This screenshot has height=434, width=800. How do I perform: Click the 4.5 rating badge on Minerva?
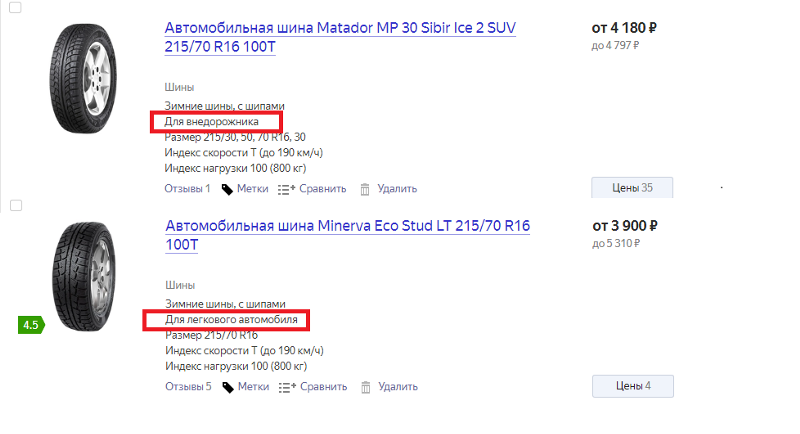pos(31,325)
